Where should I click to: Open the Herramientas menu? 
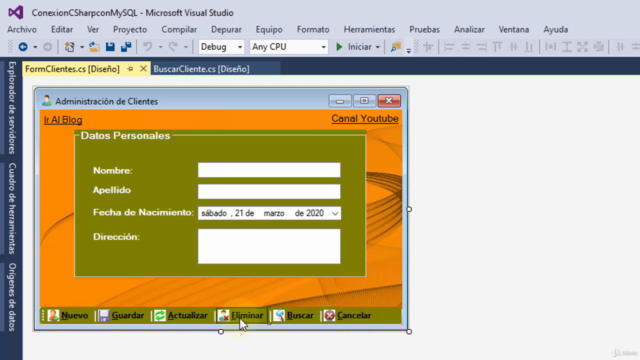369,29
